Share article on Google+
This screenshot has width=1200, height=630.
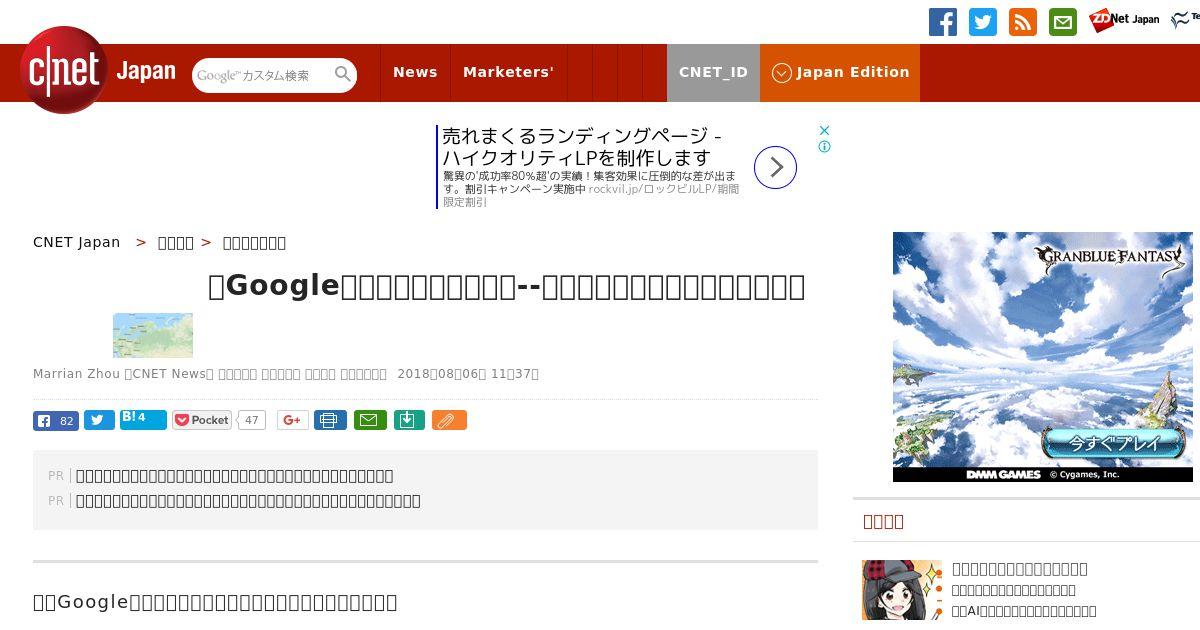[x=293, y=420]
